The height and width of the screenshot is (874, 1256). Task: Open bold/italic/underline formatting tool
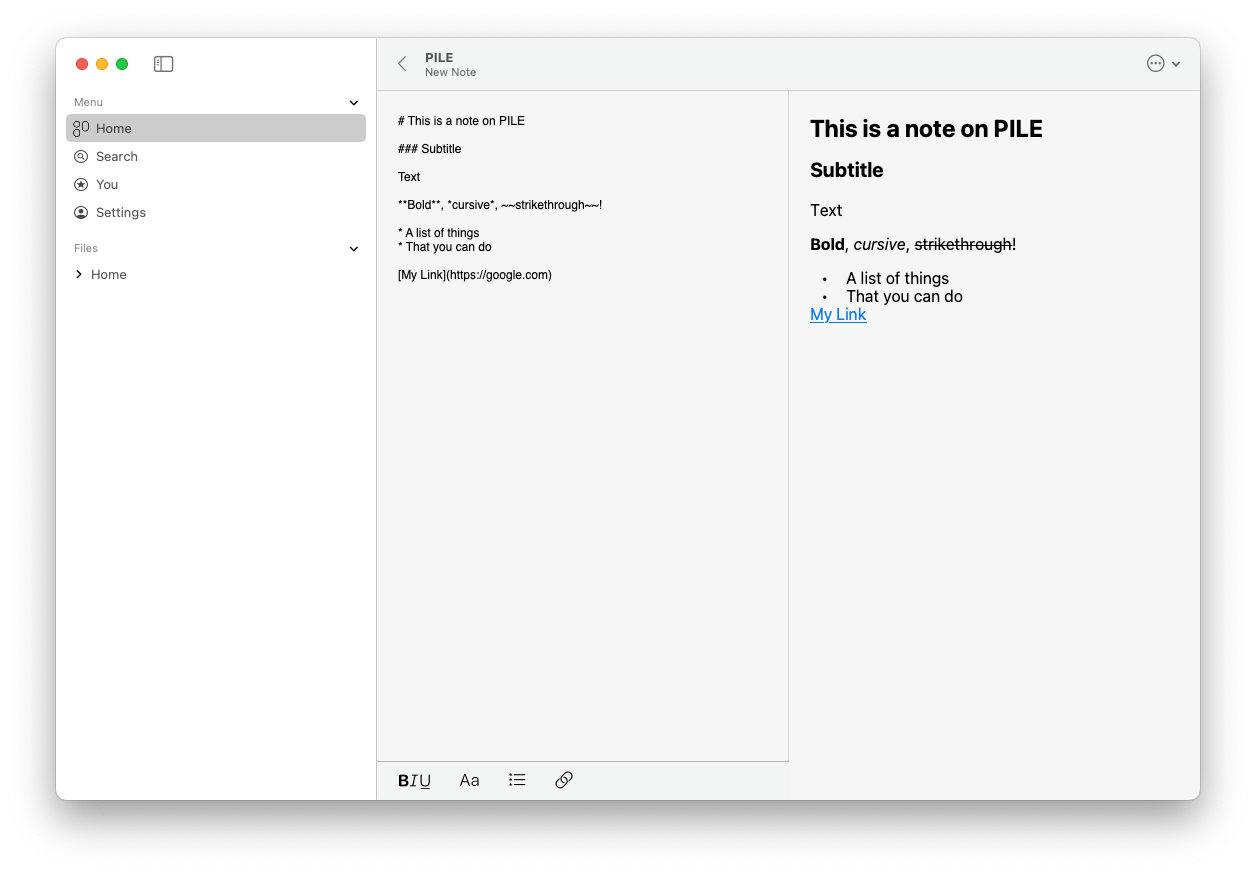coord(414,781)
